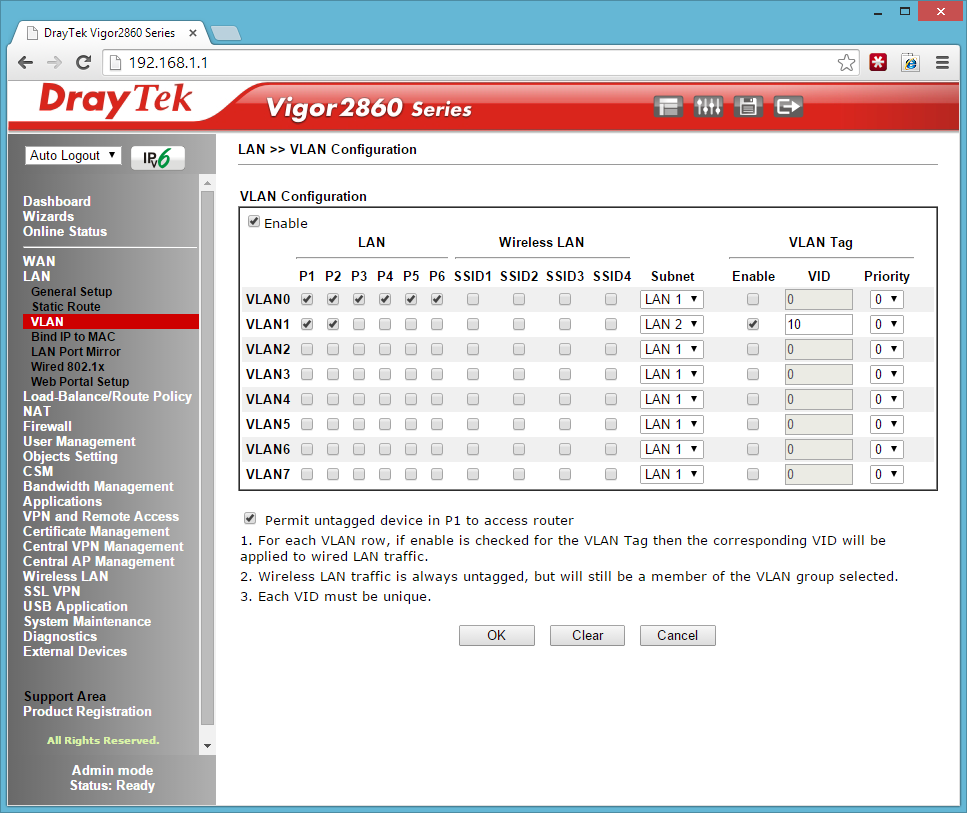Image resolution: width=967 pixels, height=813 pixels.
Task: Go back to previous page
Action: [26, 62]
